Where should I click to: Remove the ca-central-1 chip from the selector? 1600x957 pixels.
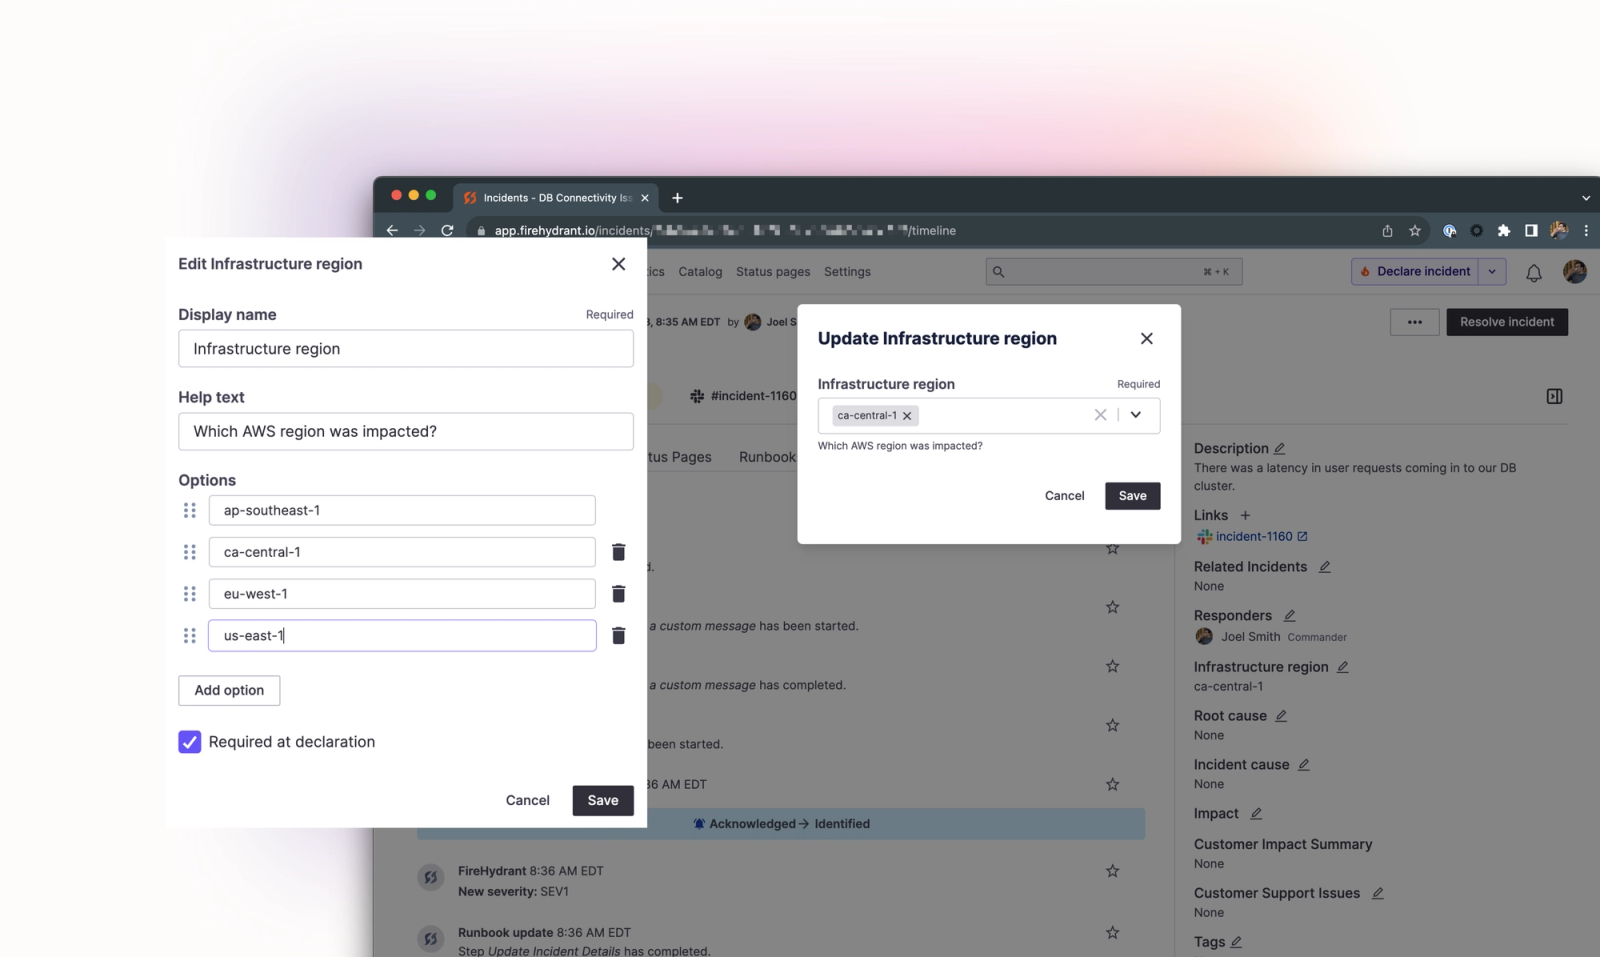coord(907,416)
